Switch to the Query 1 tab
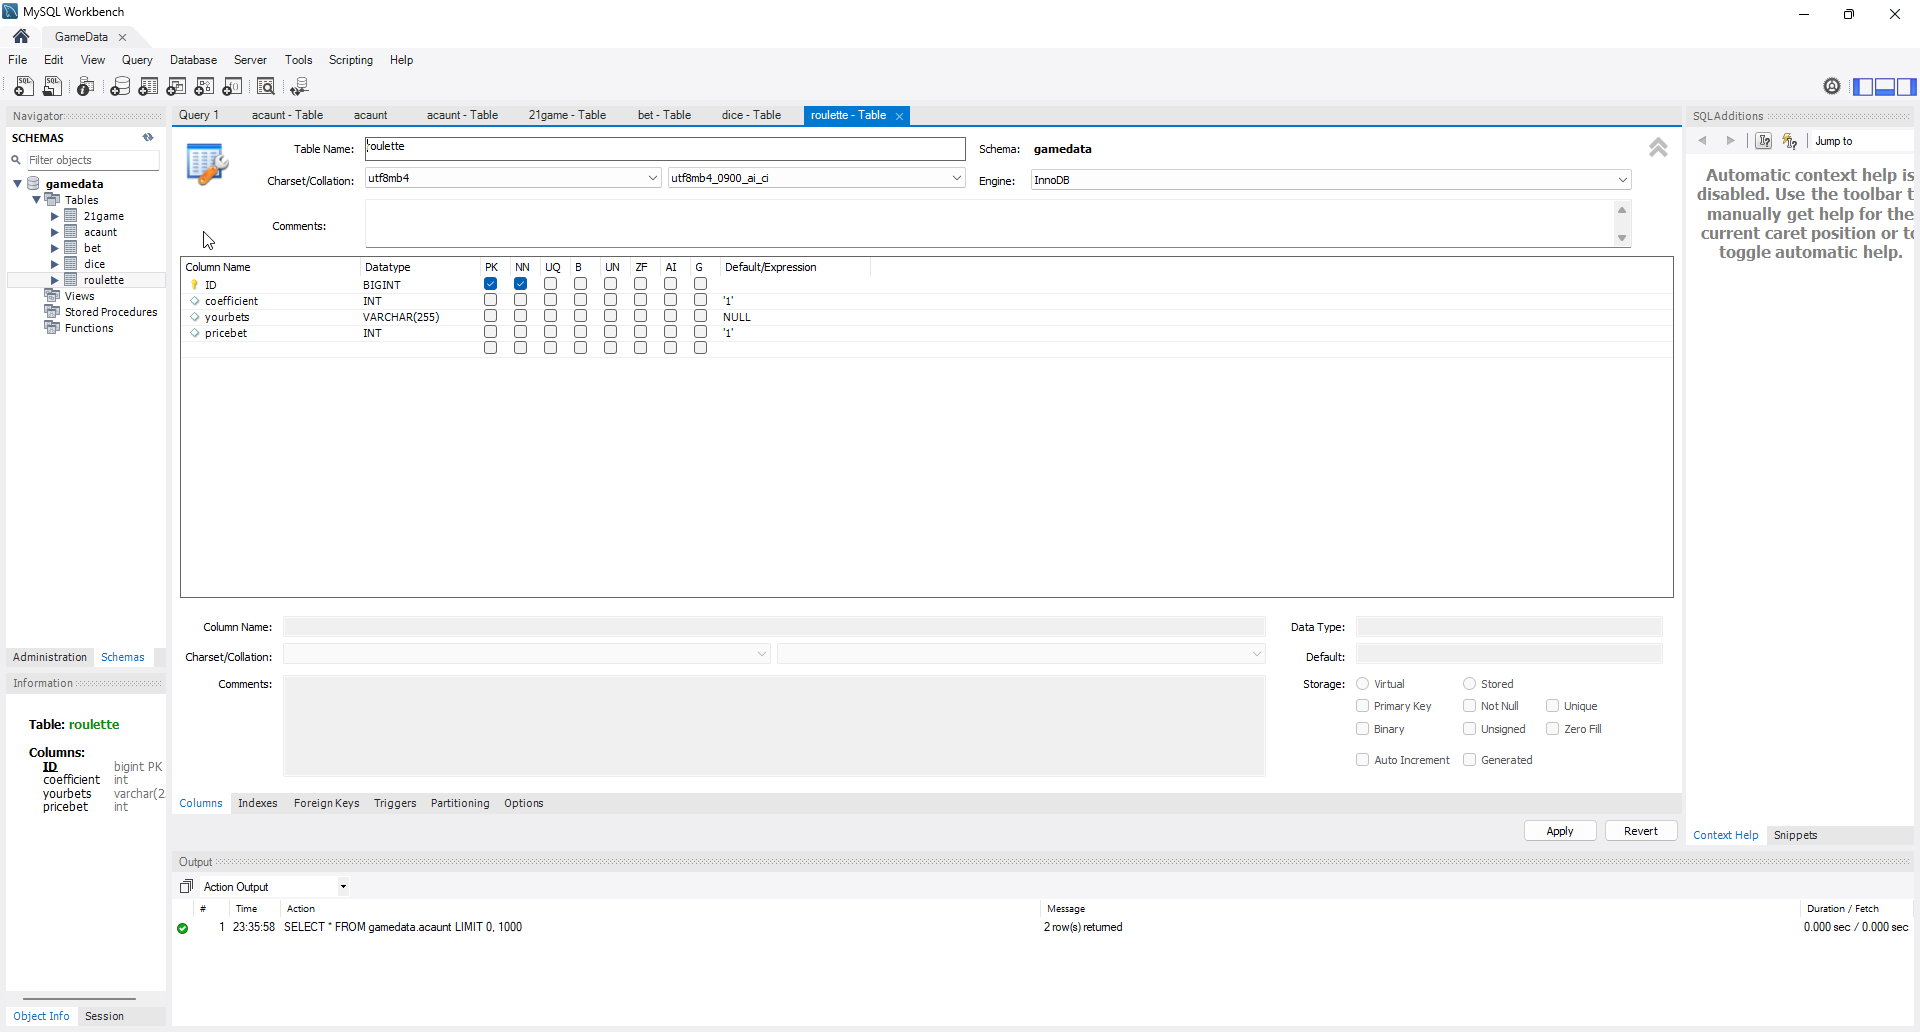This screenshot has height=1032, width=1920. [199, 115]
